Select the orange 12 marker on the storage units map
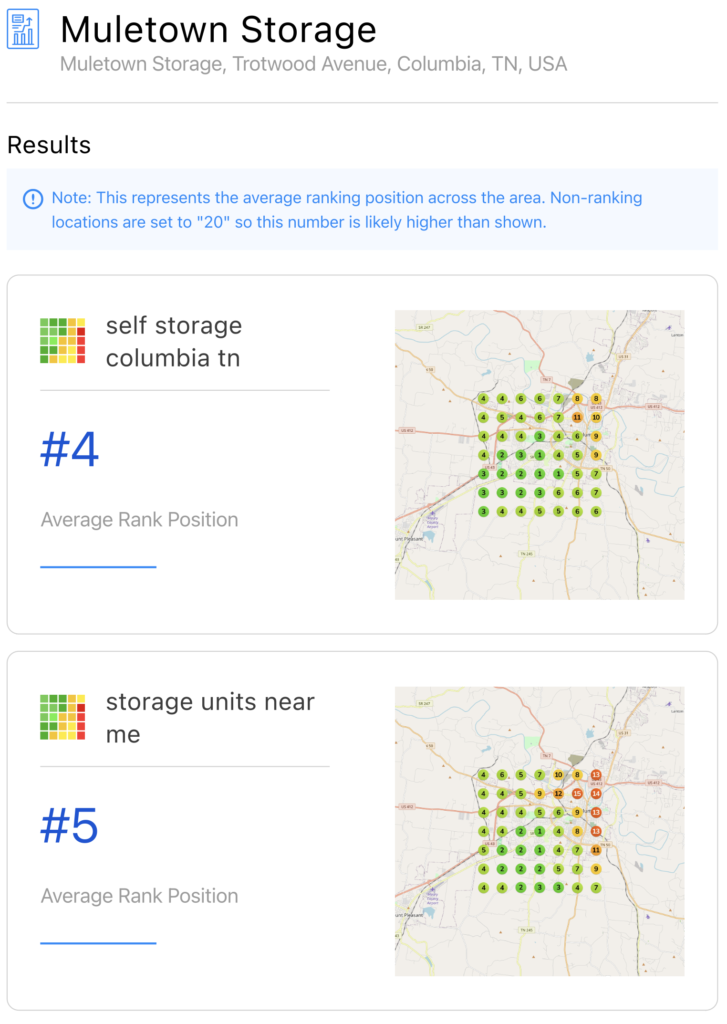The width and height of the screenshot is (727, 1024). pyautogui.click(x=558, y=793)
